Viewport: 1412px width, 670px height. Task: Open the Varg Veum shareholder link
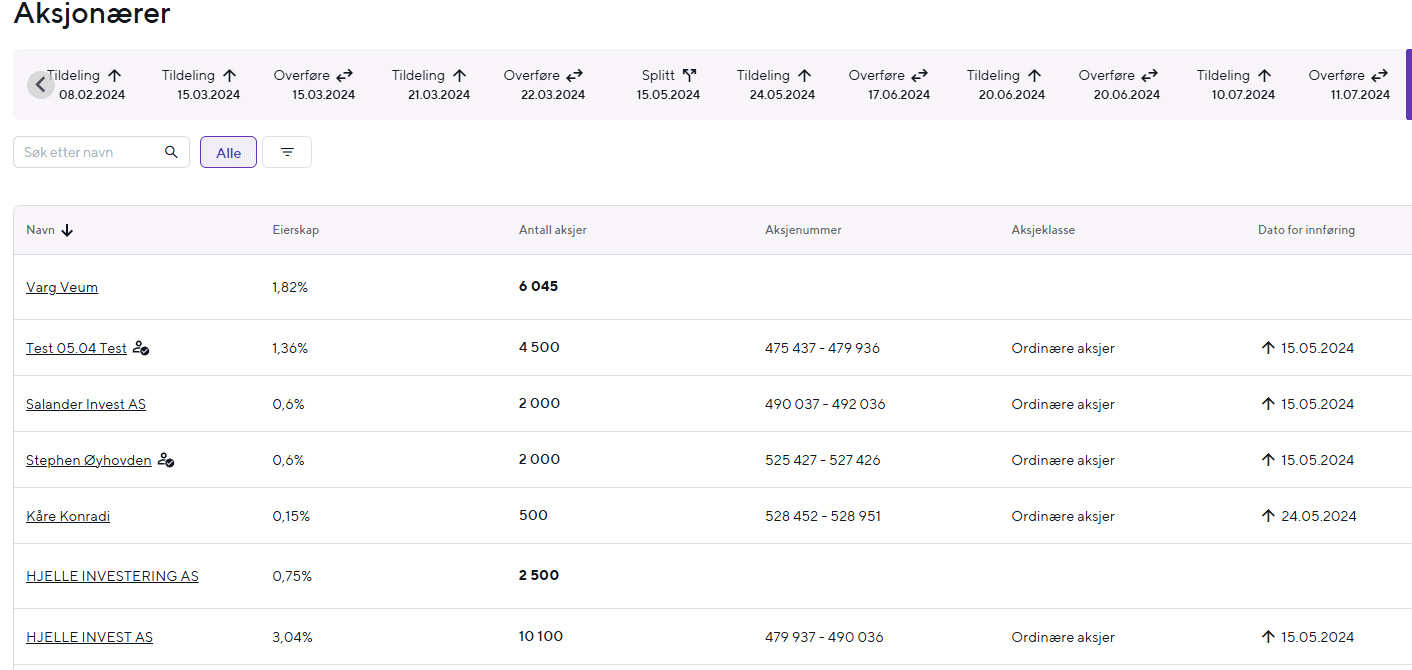pos(62,287)
